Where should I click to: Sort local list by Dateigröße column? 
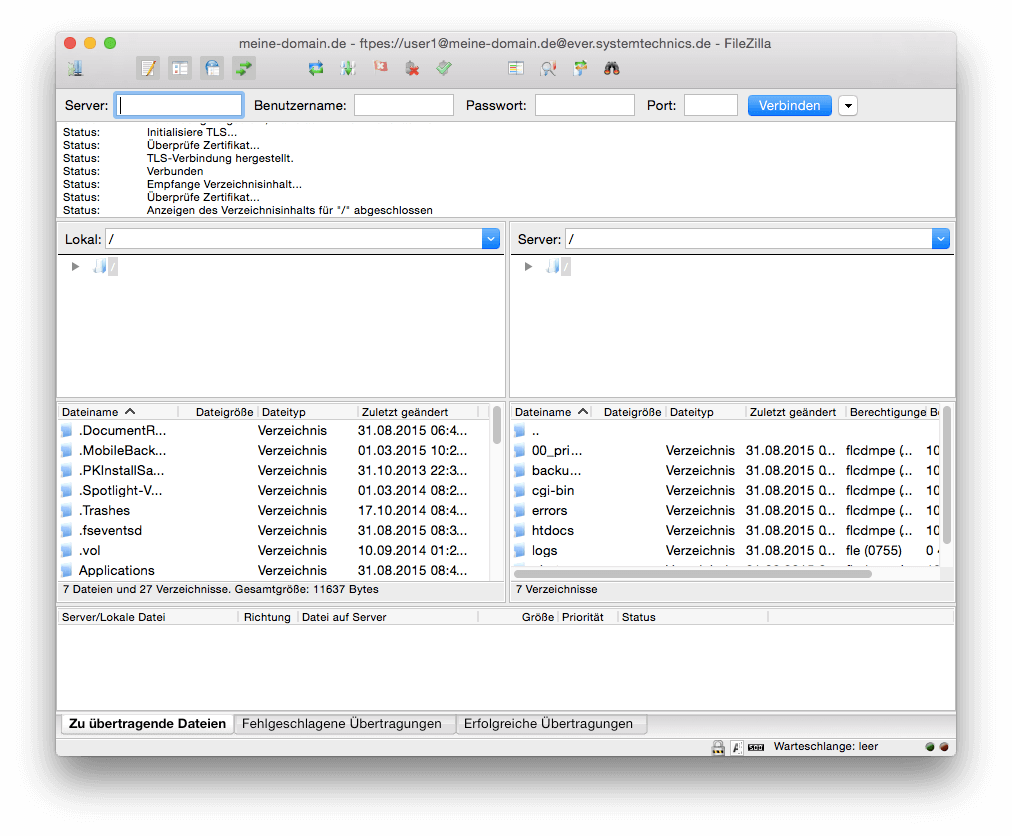pyautogui.click(x=218, y=412)
